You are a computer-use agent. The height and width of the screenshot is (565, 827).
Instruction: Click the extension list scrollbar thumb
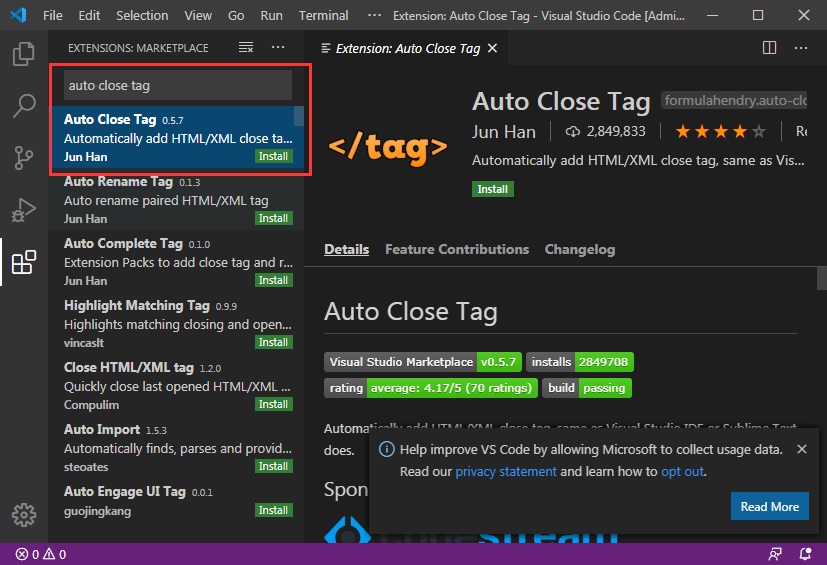pyautogui.click(x=299, y=117)
